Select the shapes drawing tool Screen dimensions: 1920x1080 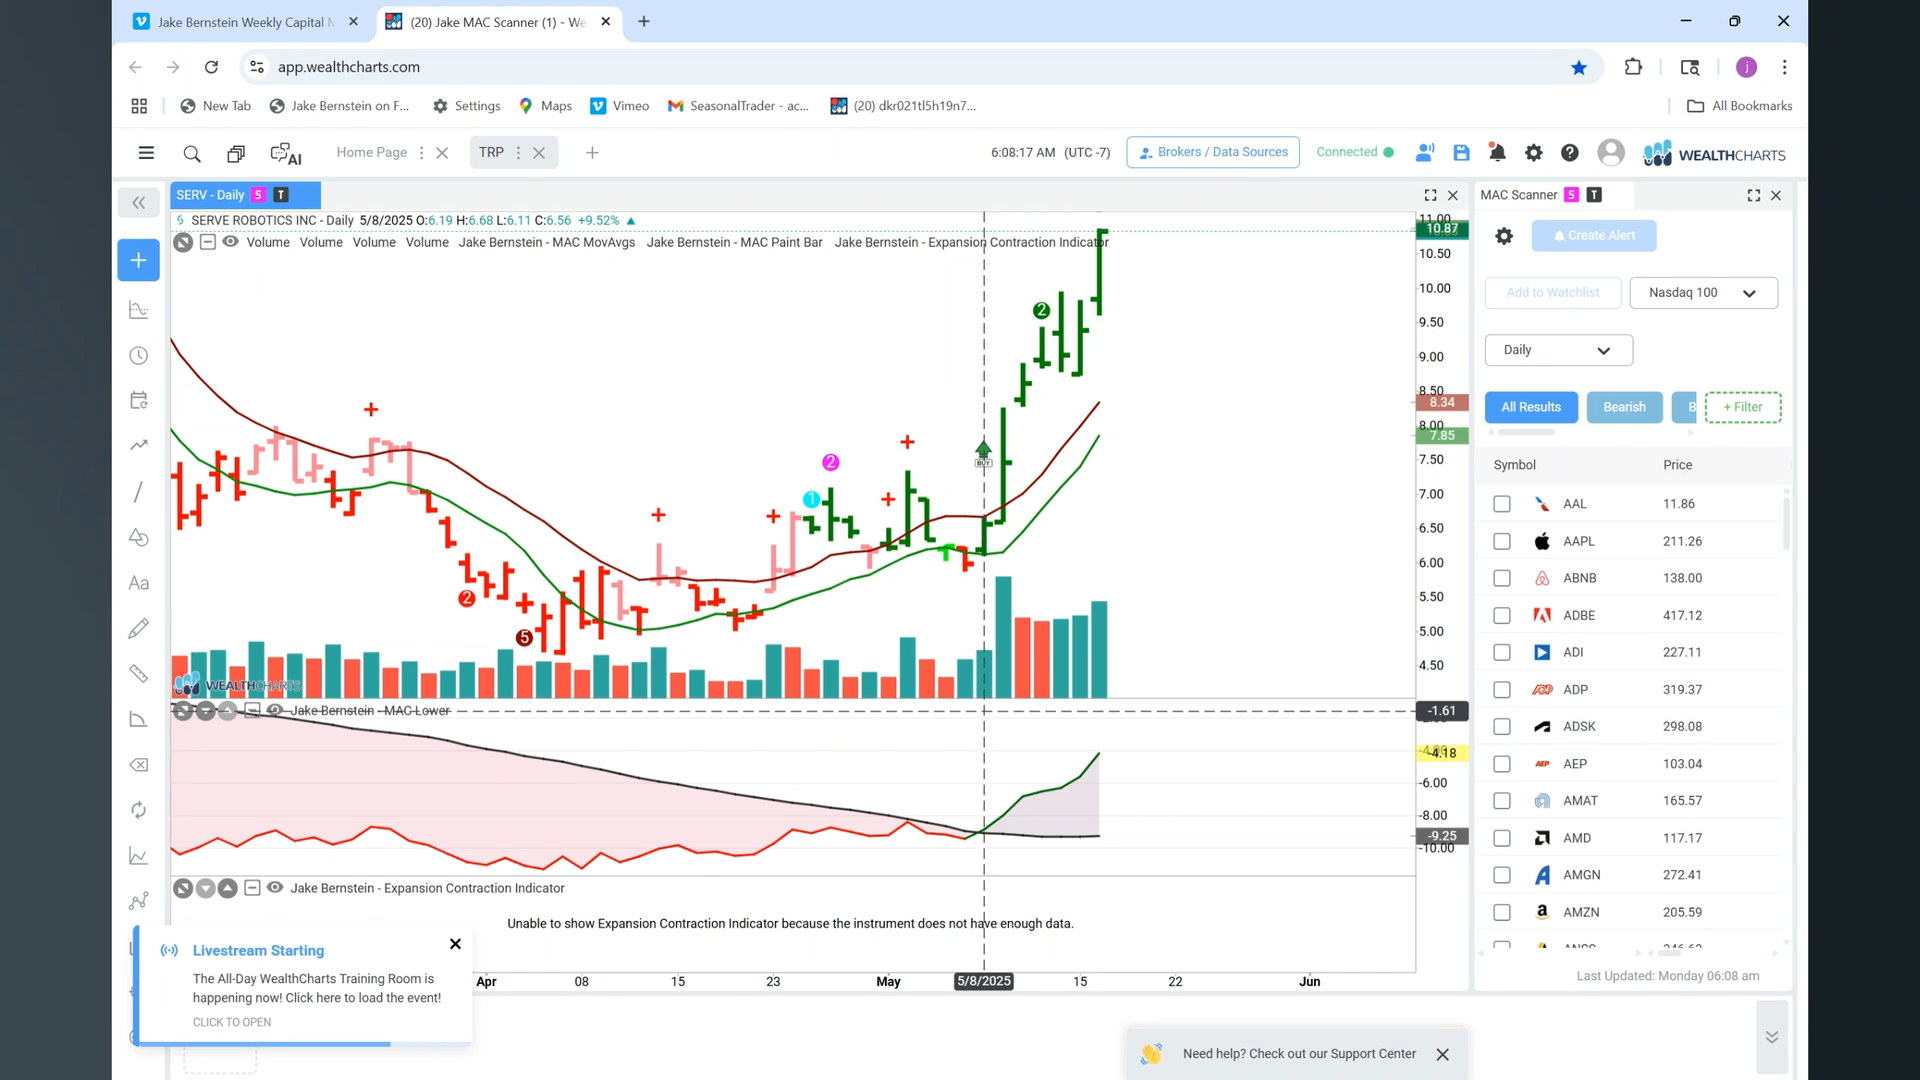click(139, 538)
